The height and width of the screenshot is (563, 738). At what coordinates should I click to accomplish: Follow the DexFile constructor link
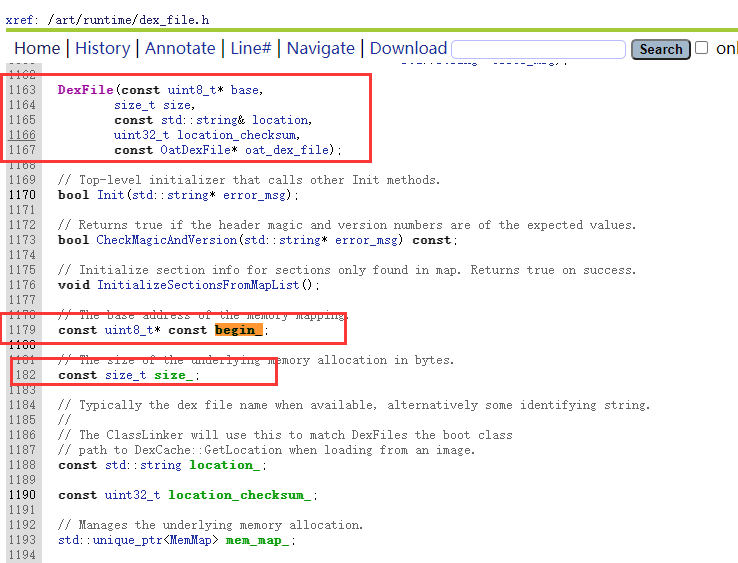[85, 90]
